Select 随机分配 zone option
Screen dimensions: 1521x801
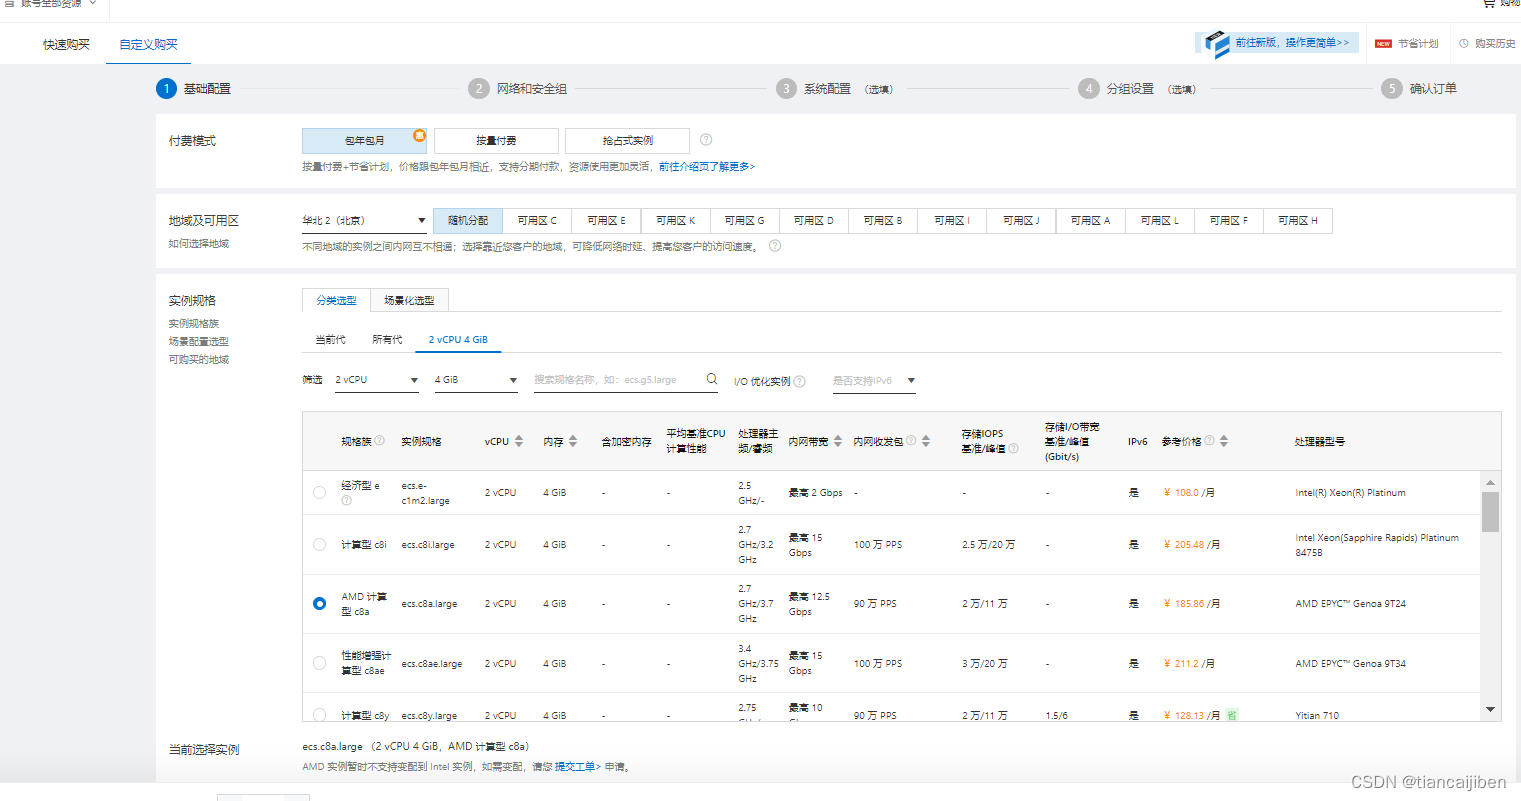pos(468,221)
